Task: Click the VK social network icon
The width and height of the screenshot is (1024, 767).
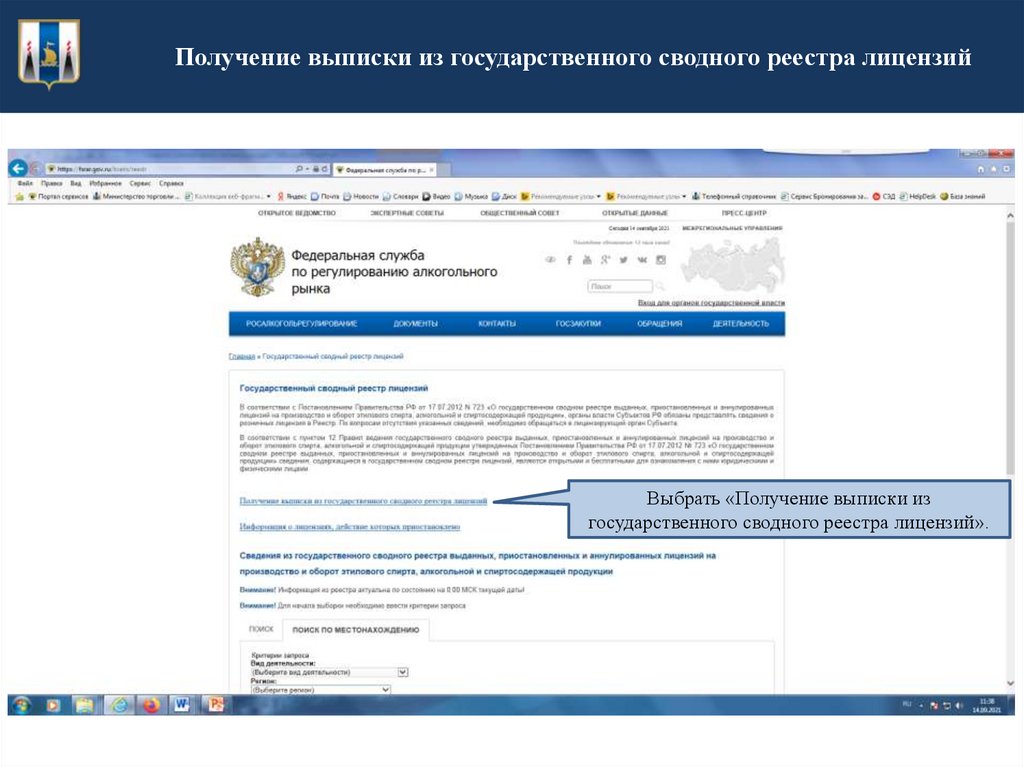Action: tap(642, 260)
